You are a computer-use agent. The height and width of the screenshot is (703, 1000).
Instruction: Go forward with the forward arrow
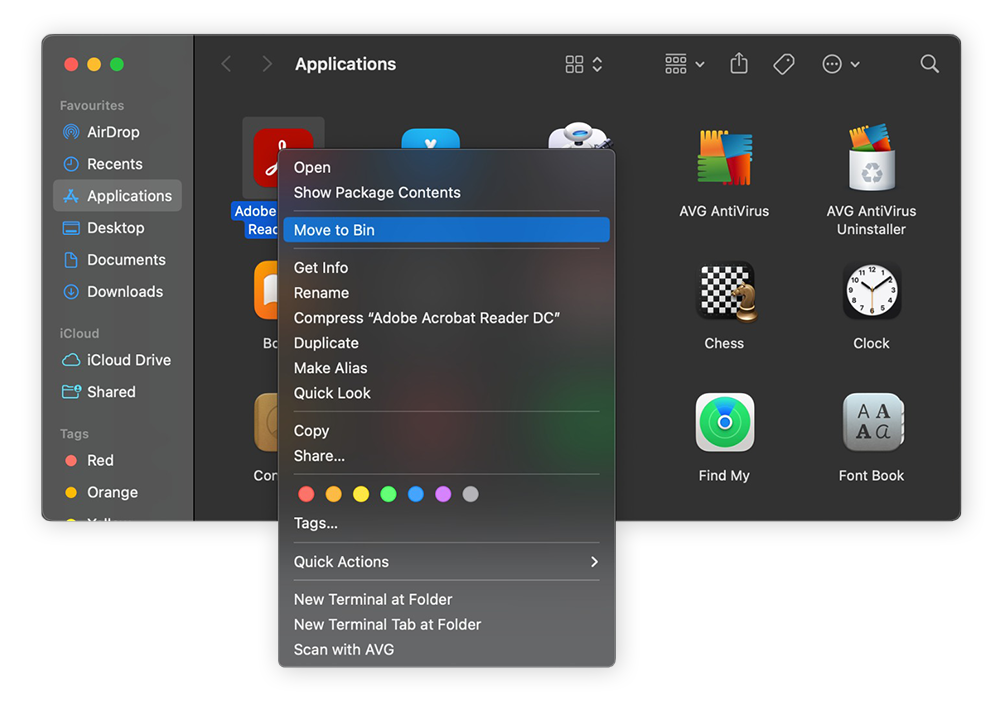[x=267, y=64]
